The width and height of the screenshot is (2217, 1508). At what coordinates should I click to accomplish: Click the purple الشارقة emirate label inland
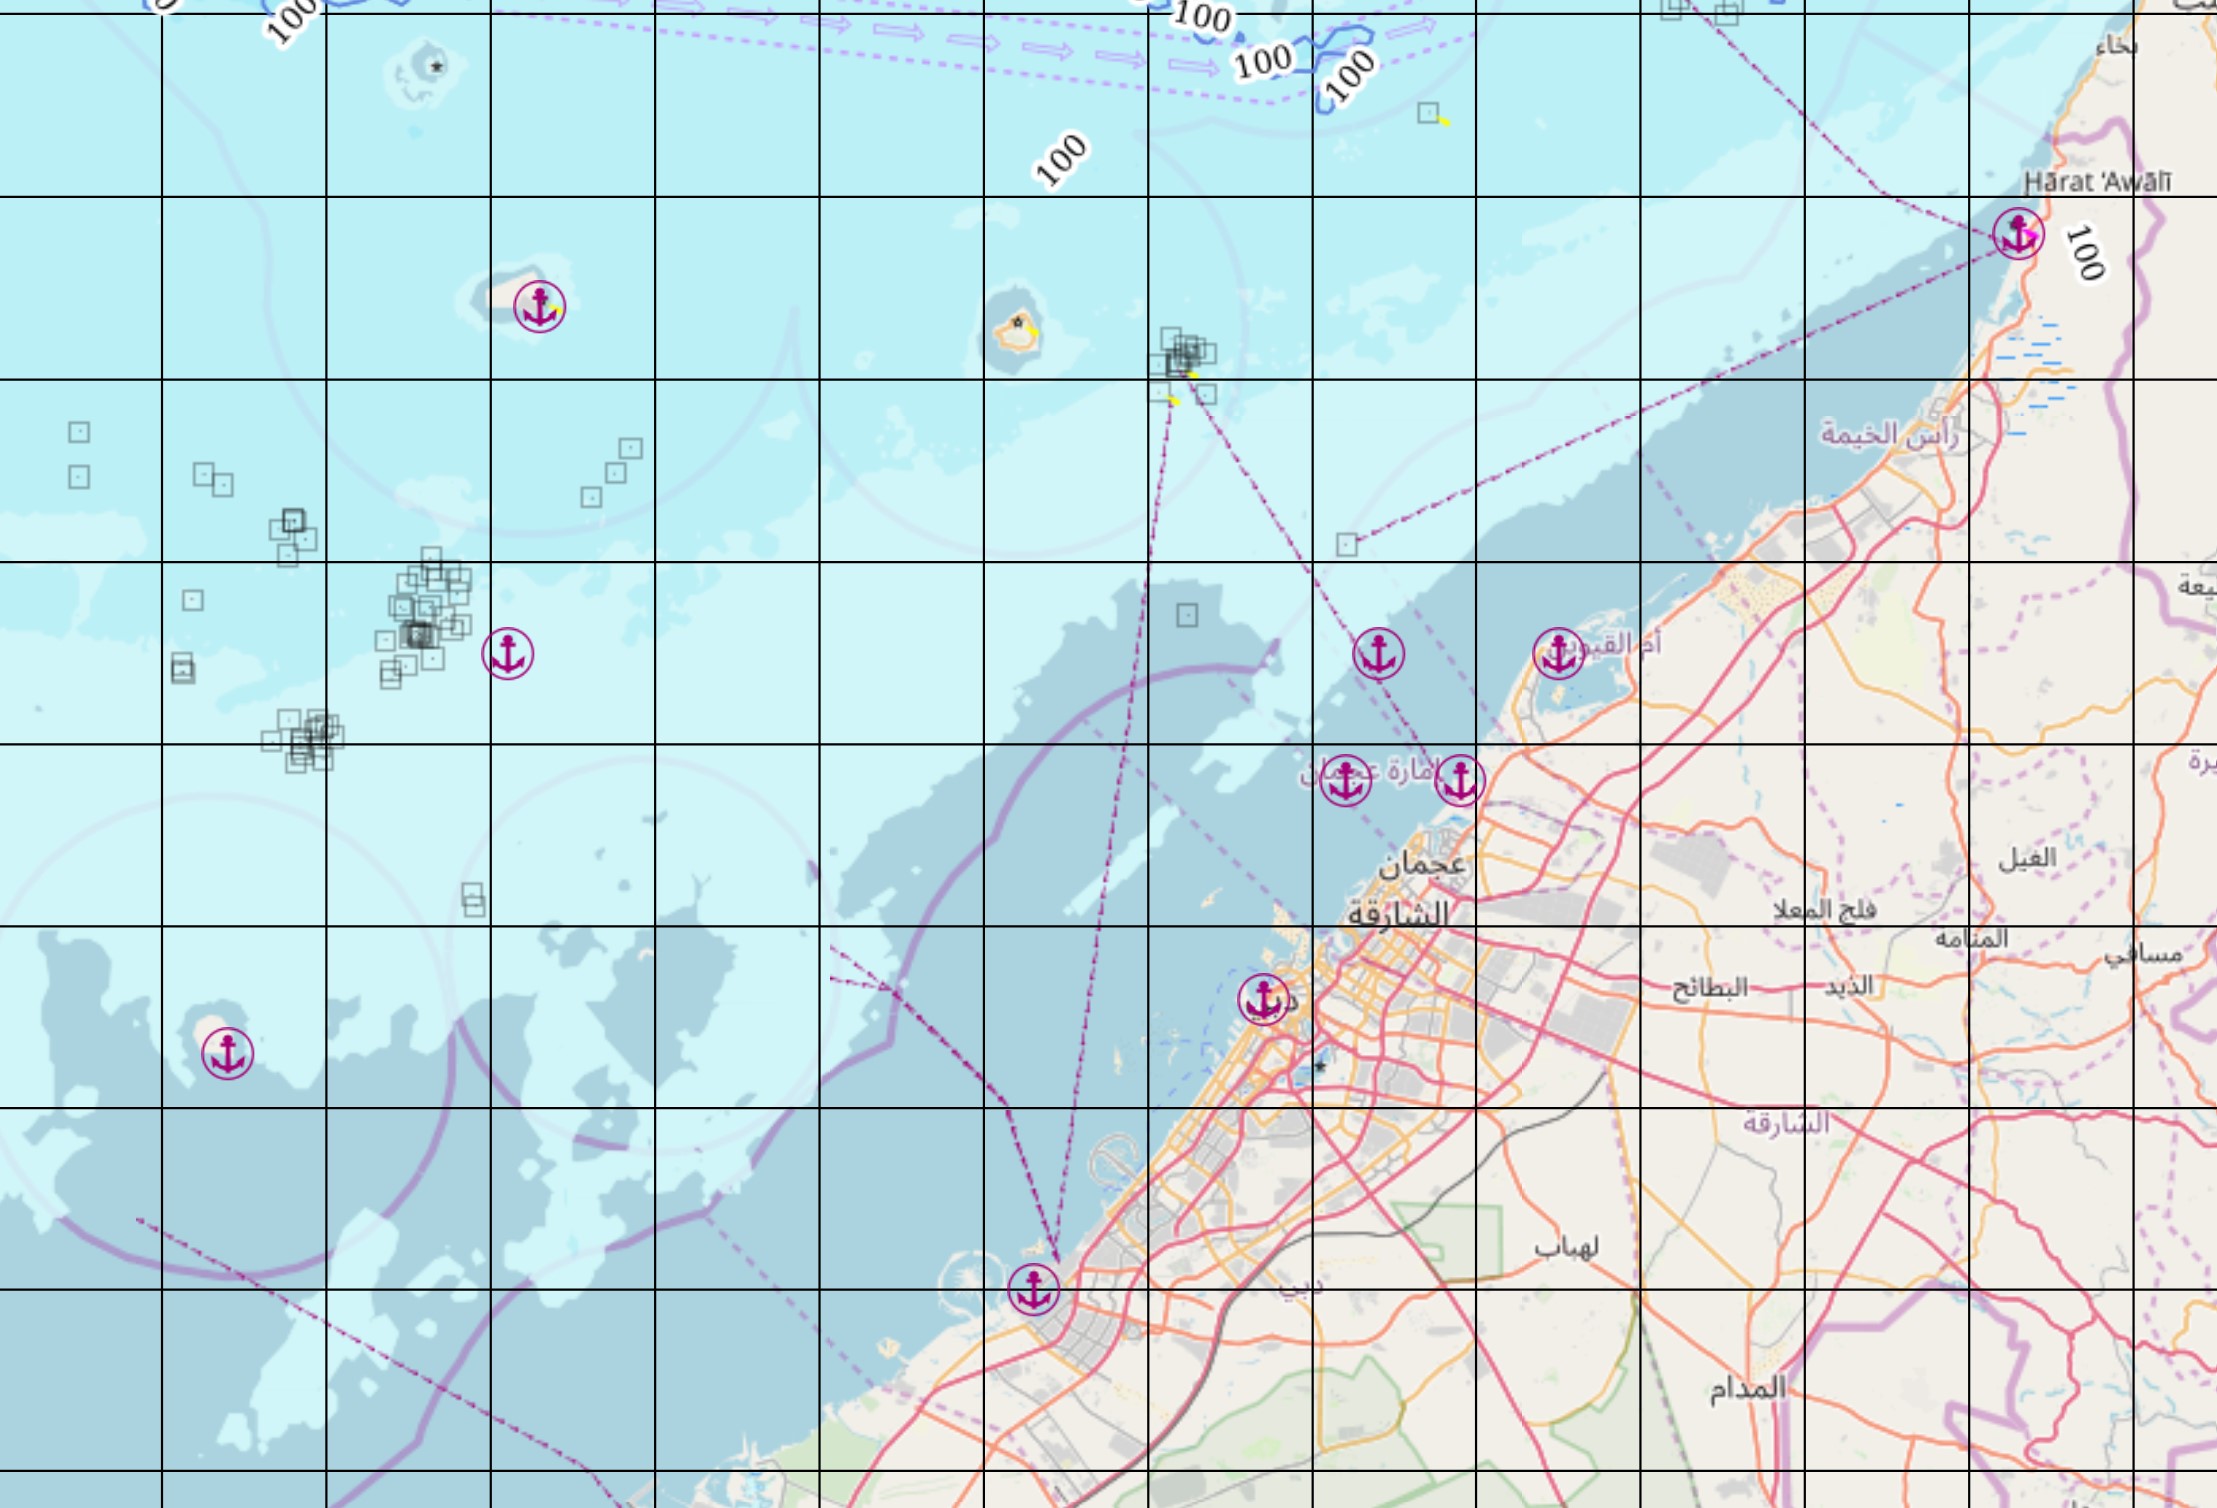pos(1787,1122)
